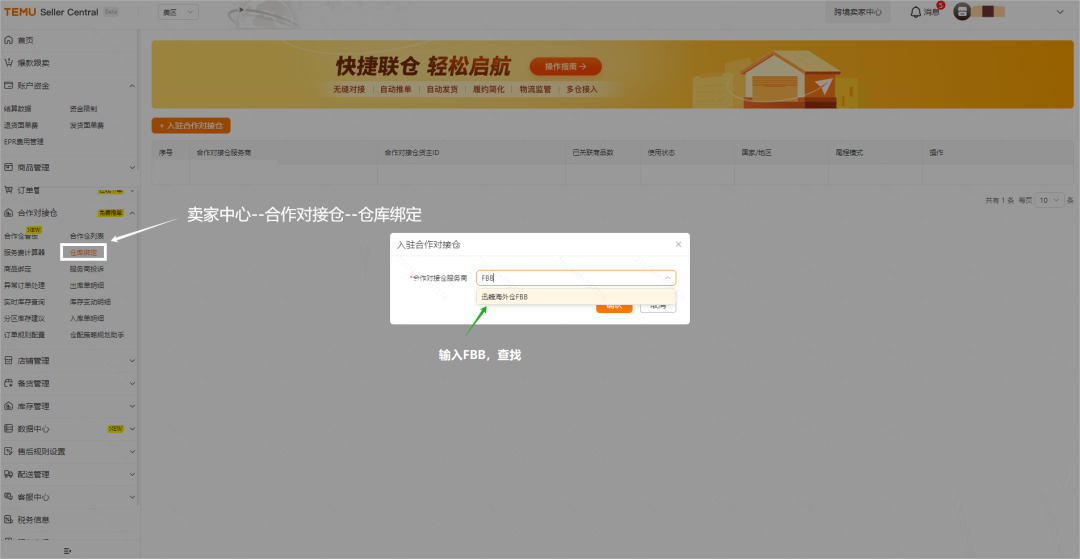Open 订单规则配置 submenu item

click(x=24, y=335)
